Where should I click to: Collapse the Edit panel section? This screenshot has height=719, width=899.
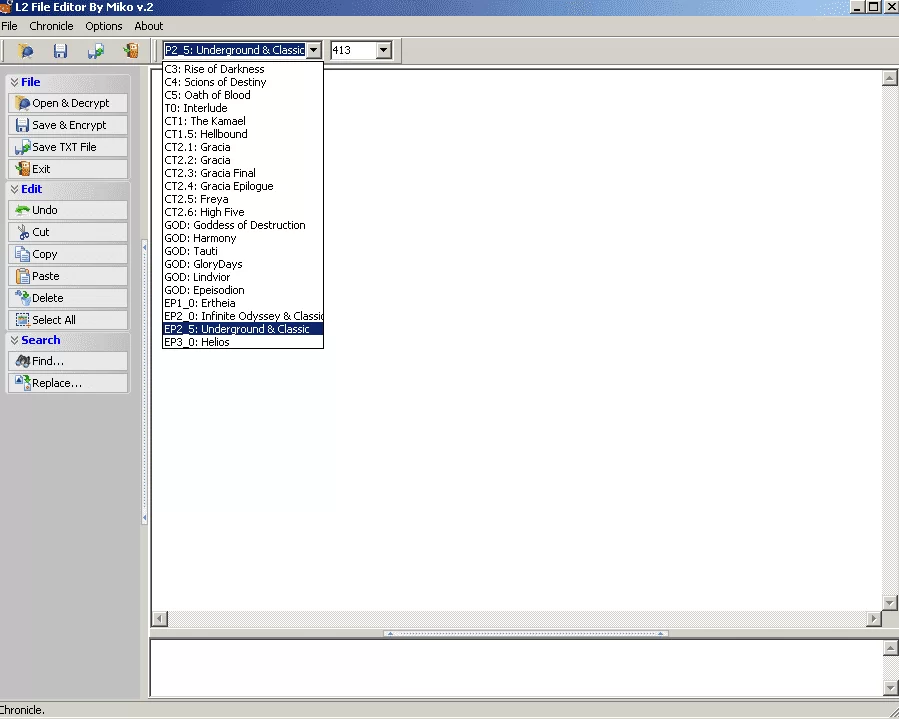tap(14, 189)
